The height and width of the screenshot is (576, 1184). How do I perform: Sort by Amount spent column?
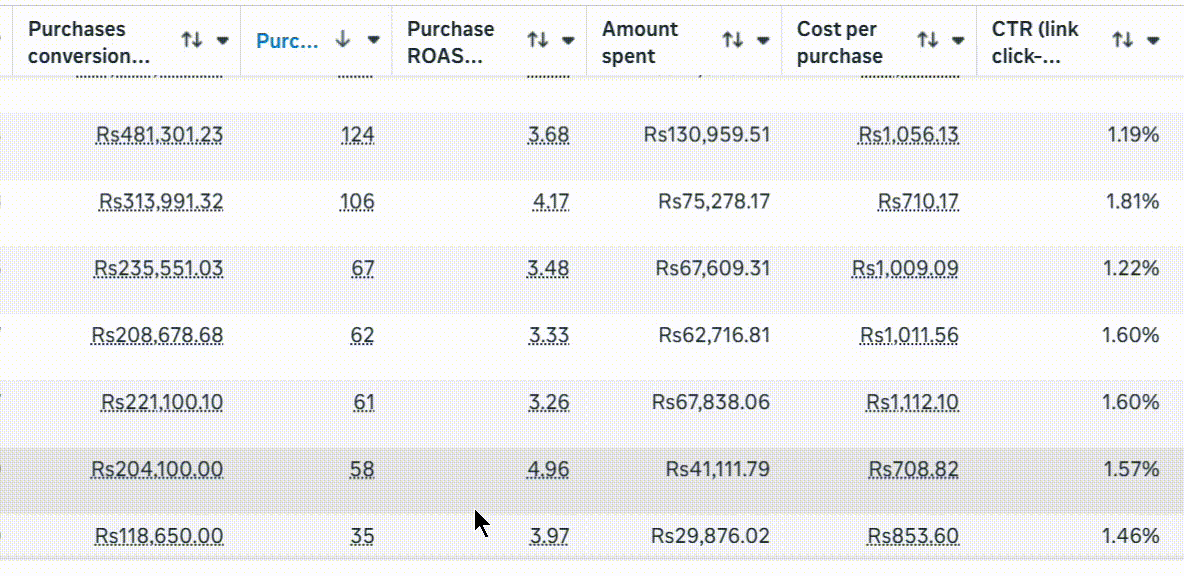732,41
